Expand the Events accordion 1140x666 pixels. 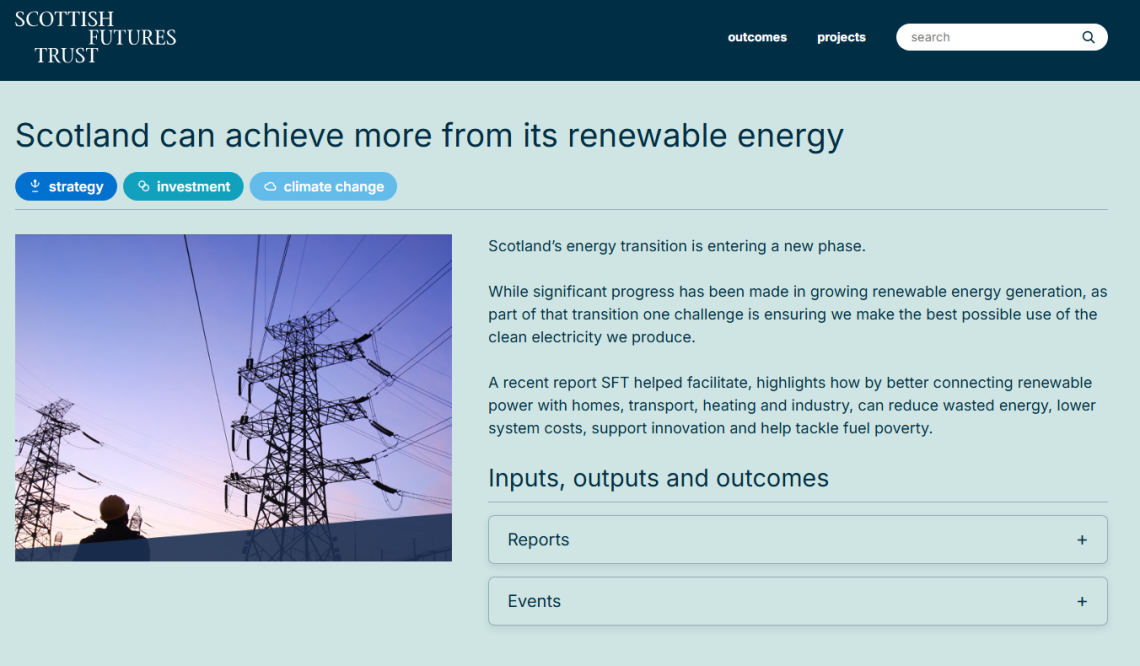point(798,601)
